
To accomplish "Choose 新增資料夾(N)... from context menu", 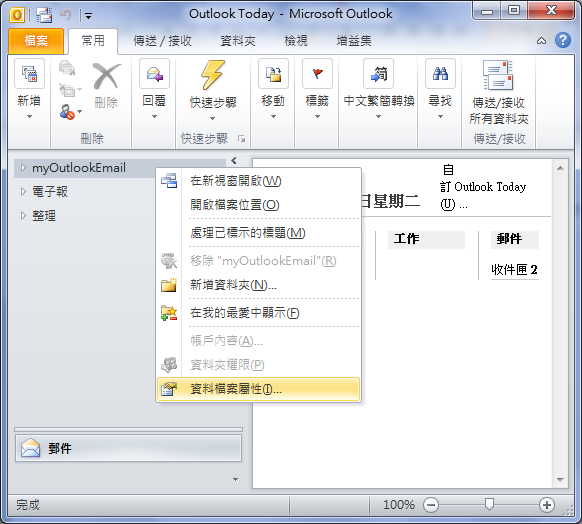I will [258, 285].
